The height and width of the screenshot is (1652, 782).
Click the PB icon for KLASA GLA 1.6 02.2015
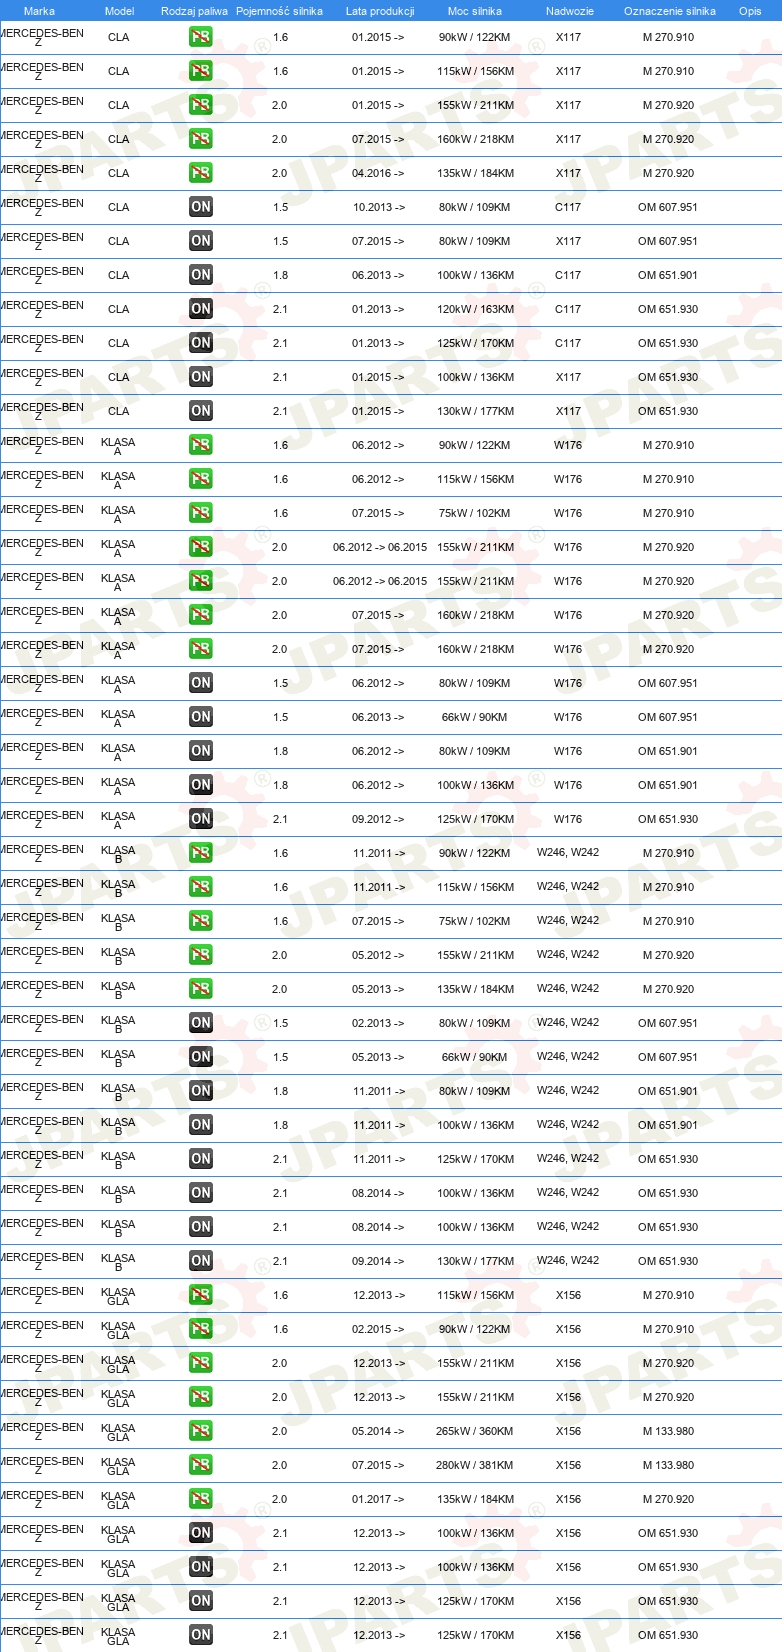click(x=201, y=1329)
